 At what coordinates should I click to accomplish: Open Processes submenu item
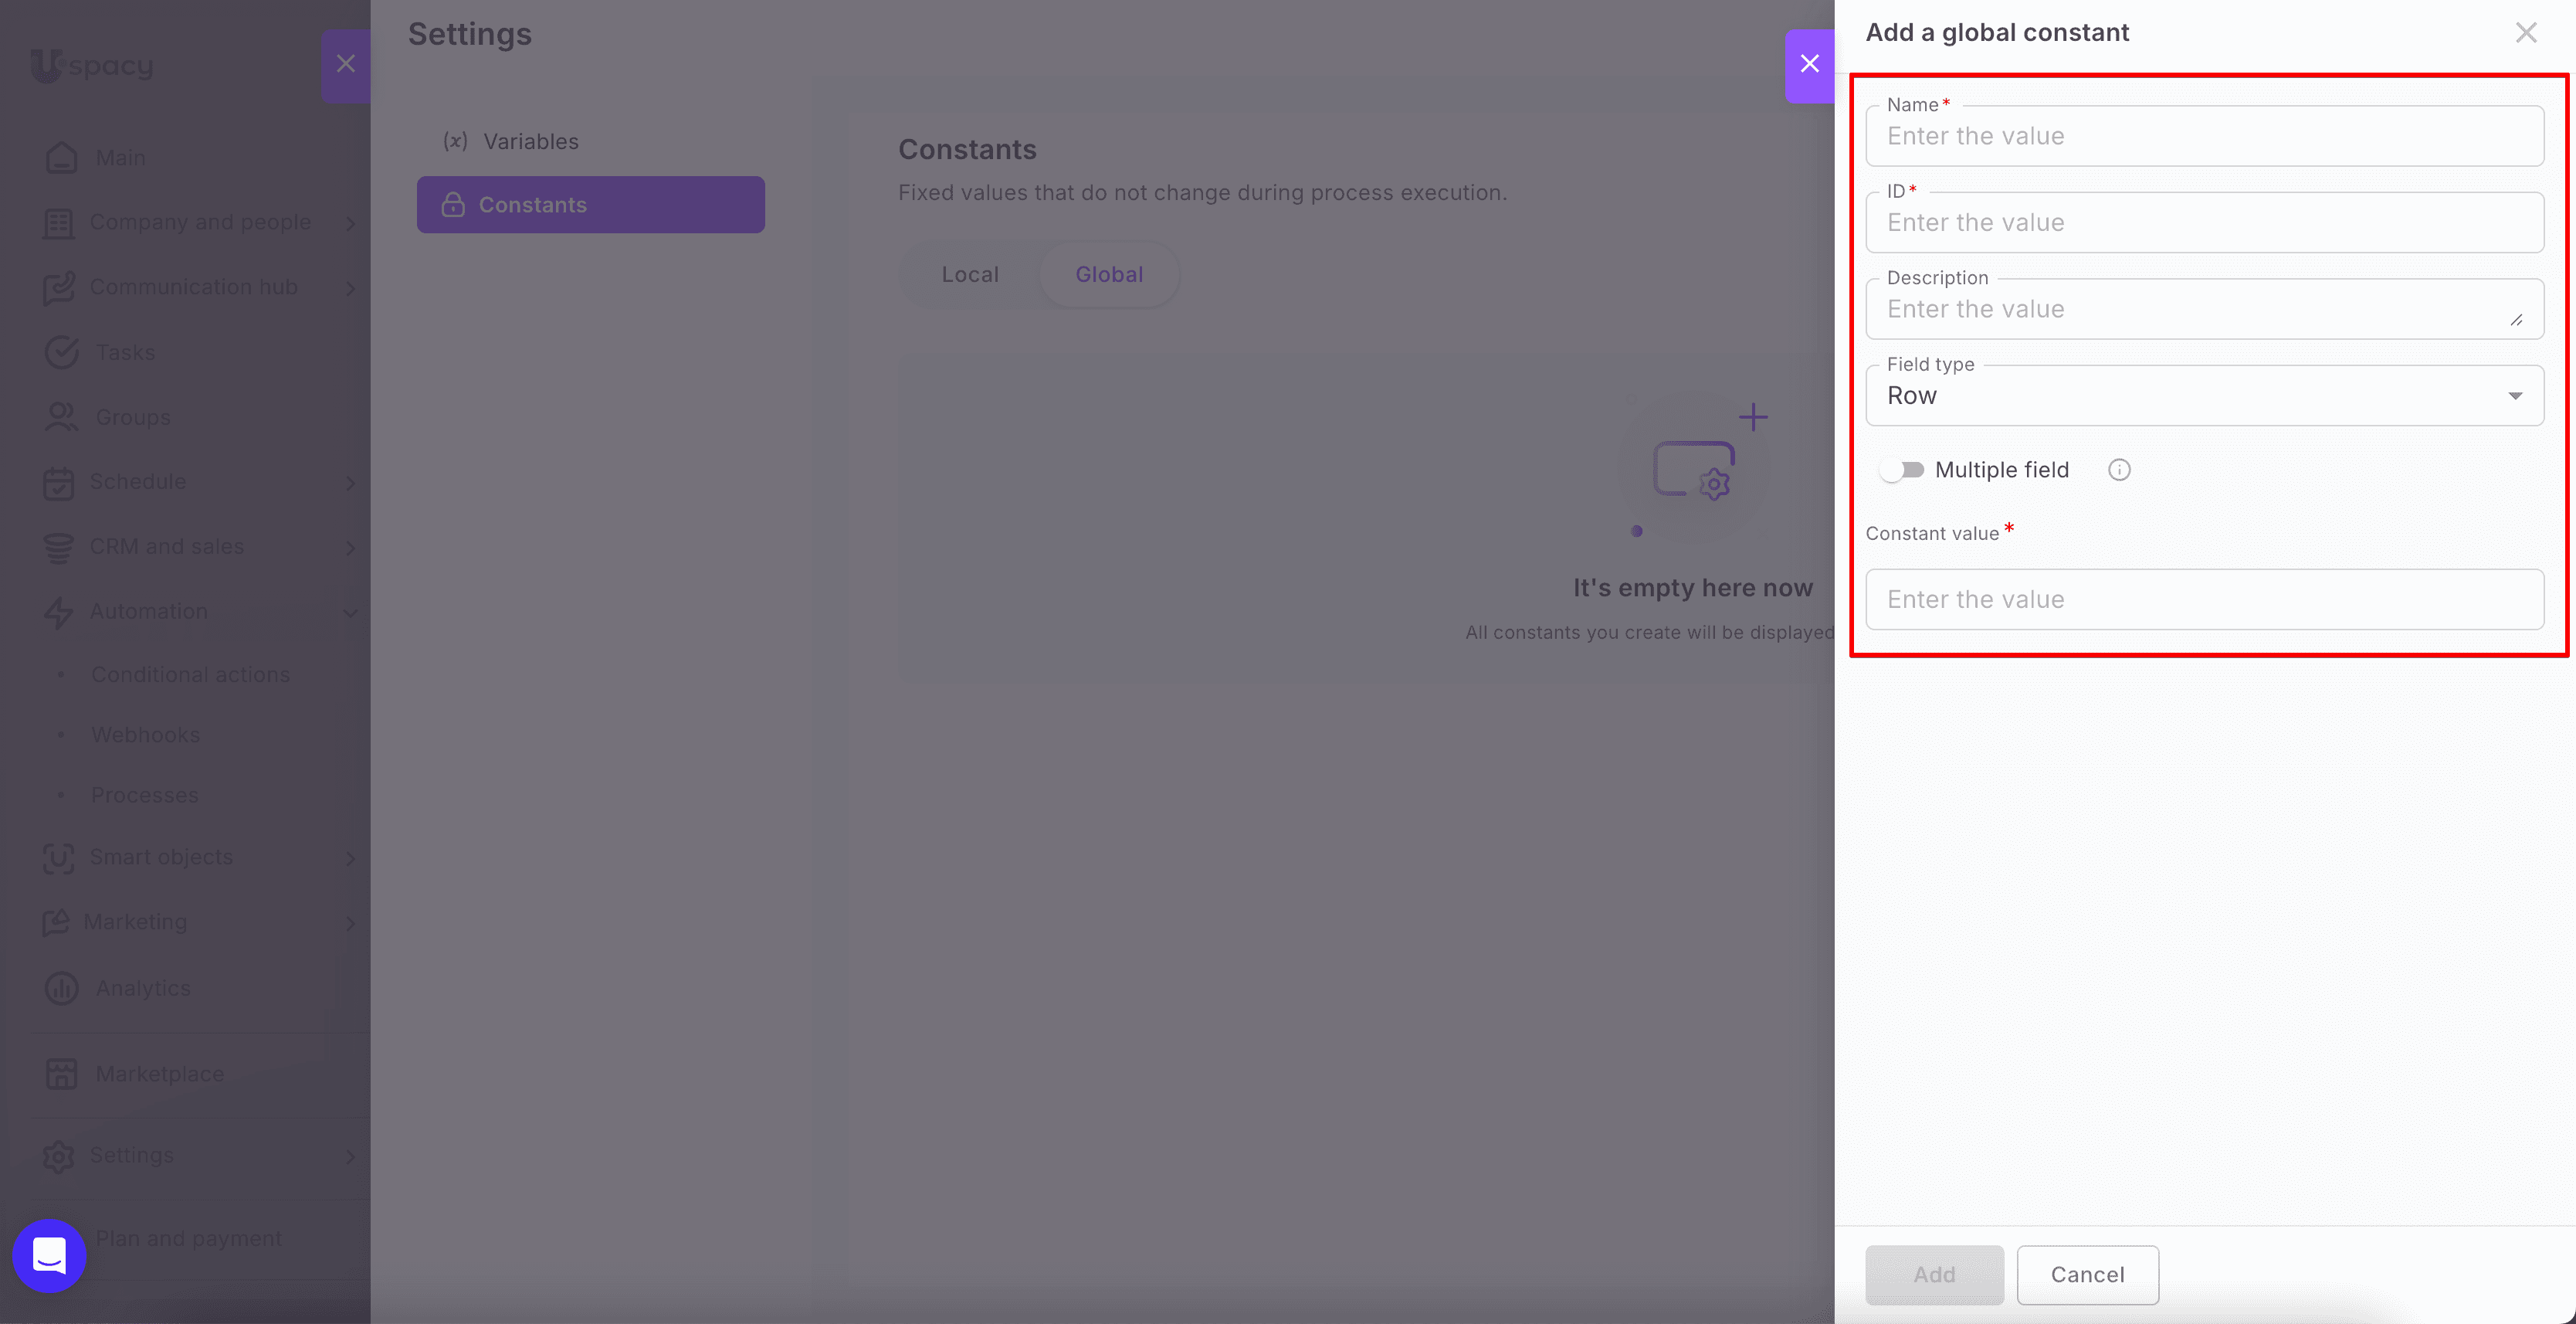[x=145, y=795]
